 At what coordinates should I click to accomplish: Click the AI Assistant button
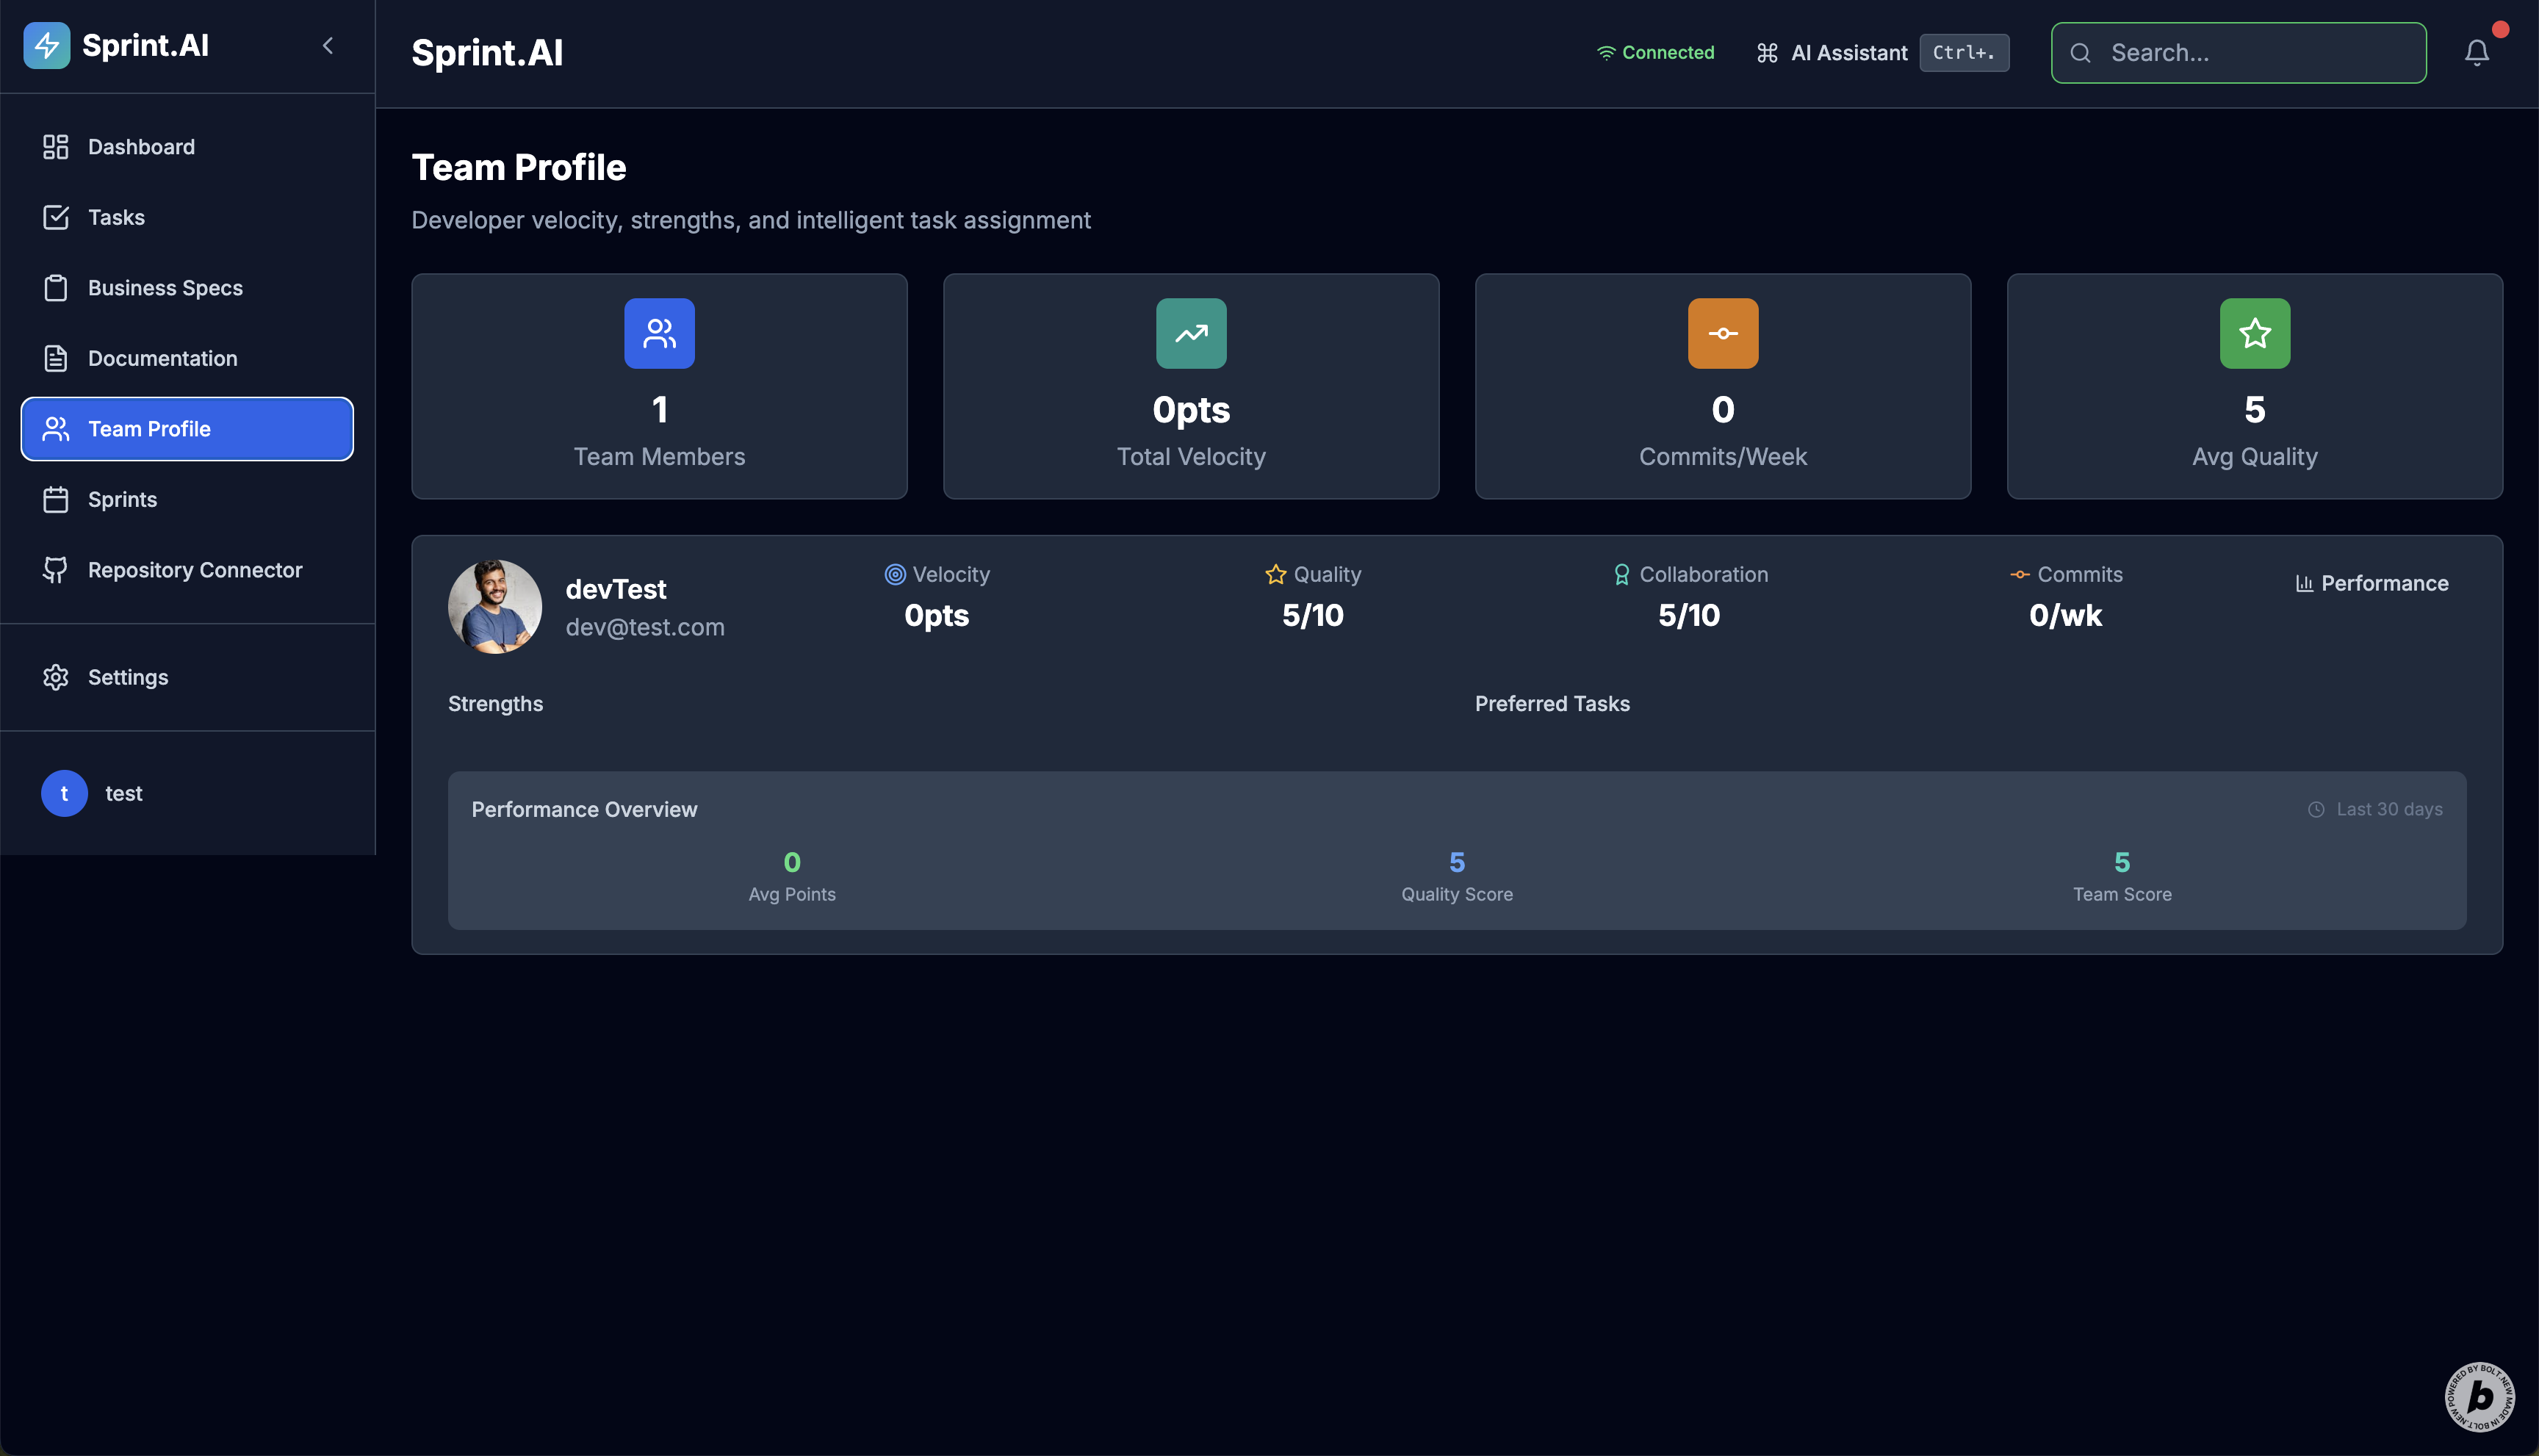click(1848, 52)
